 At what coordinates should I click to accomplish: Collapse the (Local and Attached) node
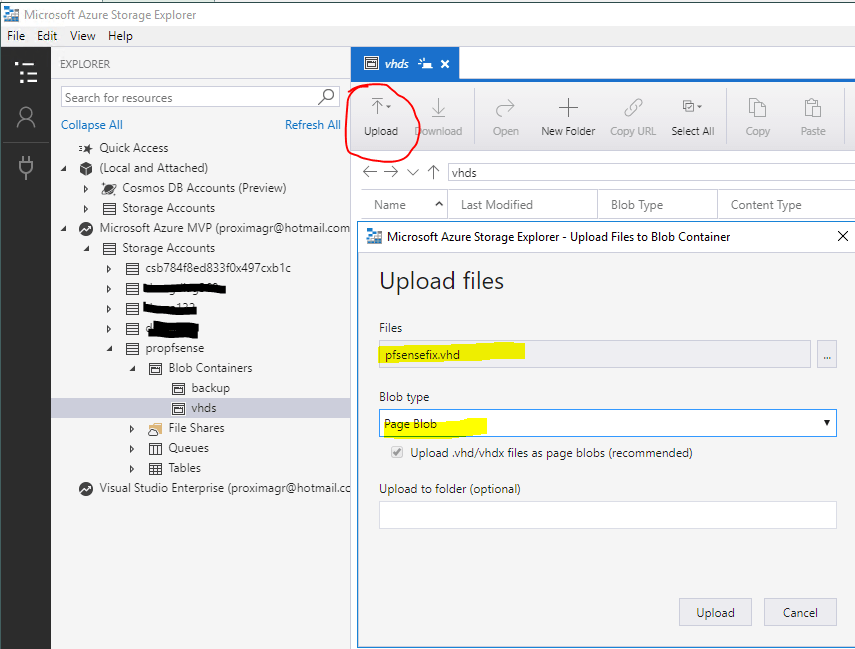tap(64, 169)
